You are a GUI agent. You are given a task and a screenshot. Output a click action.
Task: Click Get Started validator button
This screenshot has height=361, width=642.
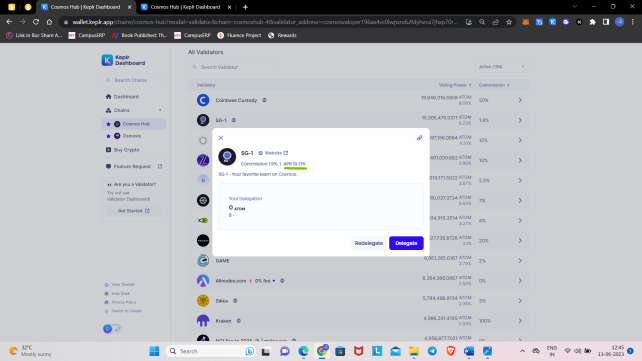133,211
